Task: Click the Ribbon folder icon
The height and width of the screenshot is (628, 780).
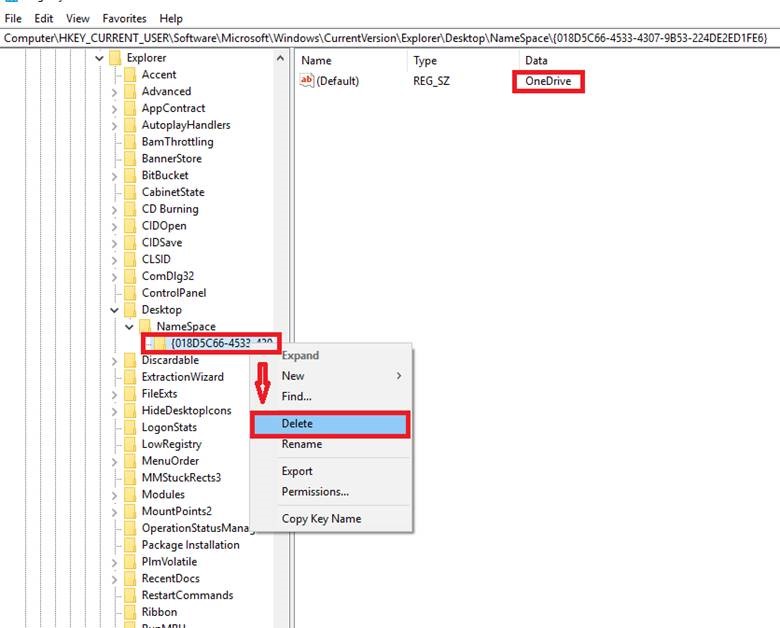Action: (x=130, y=612)
